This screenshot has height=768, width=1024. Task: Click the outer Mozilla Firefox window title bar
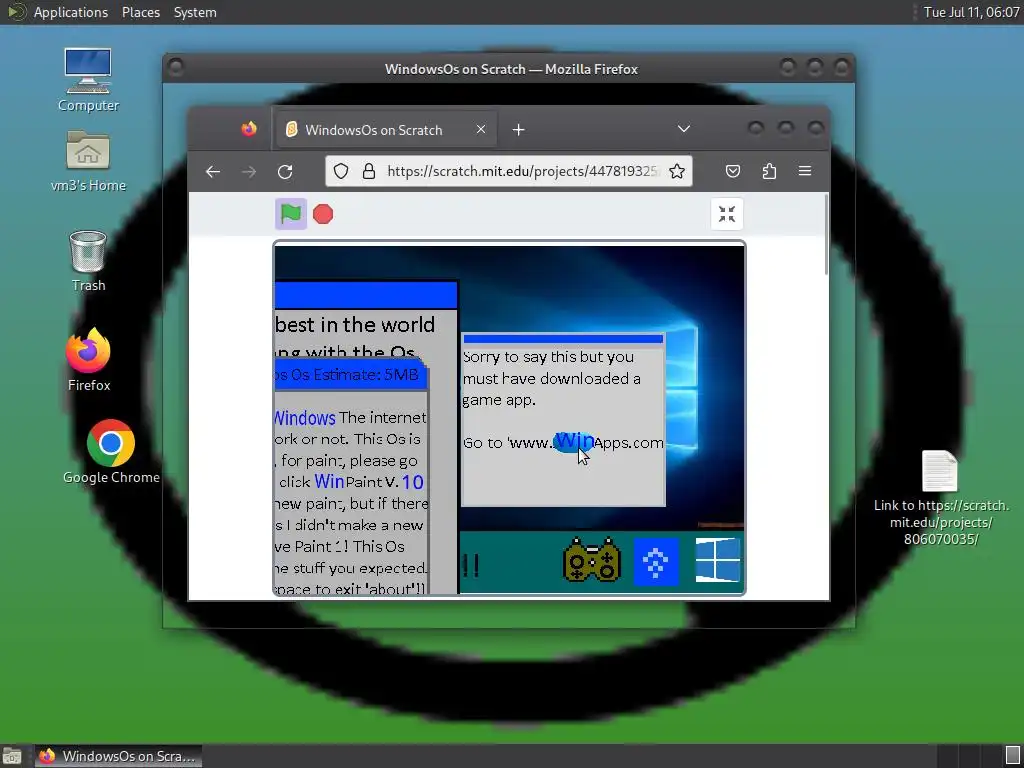click(509, 69)
